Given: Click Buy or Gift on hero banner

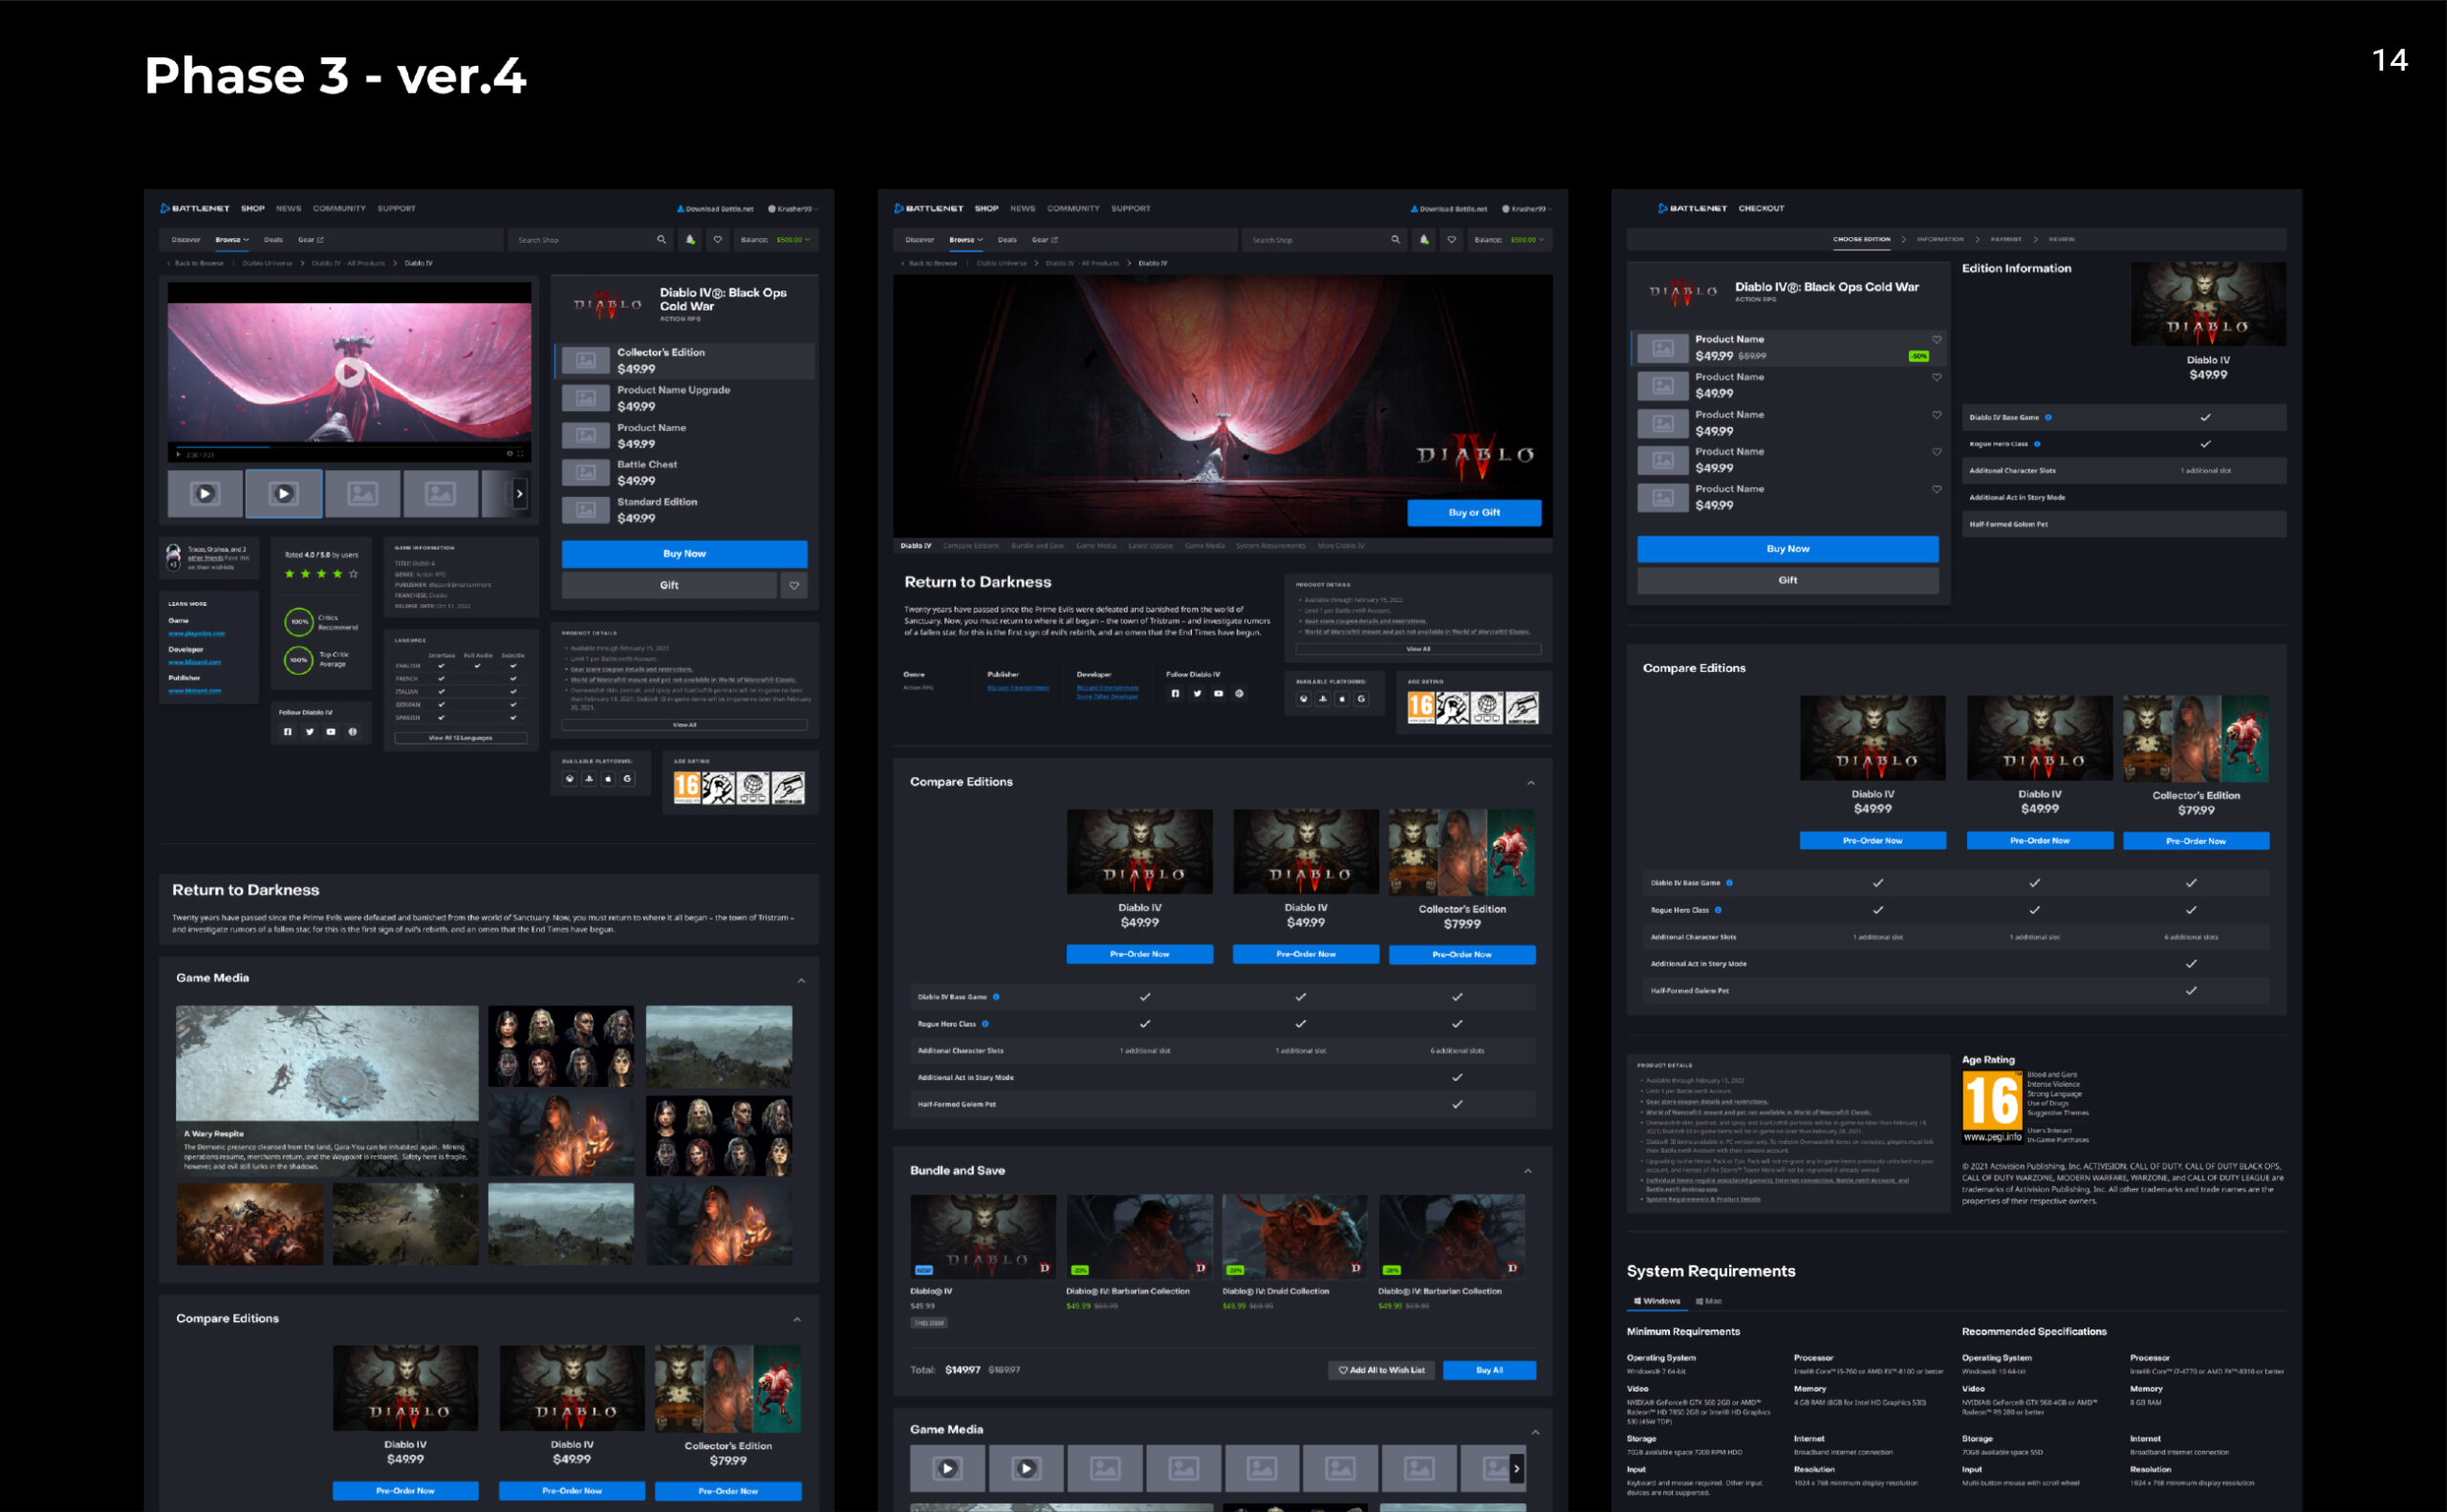Looking at the screenshot, I should pos(1474,513).
